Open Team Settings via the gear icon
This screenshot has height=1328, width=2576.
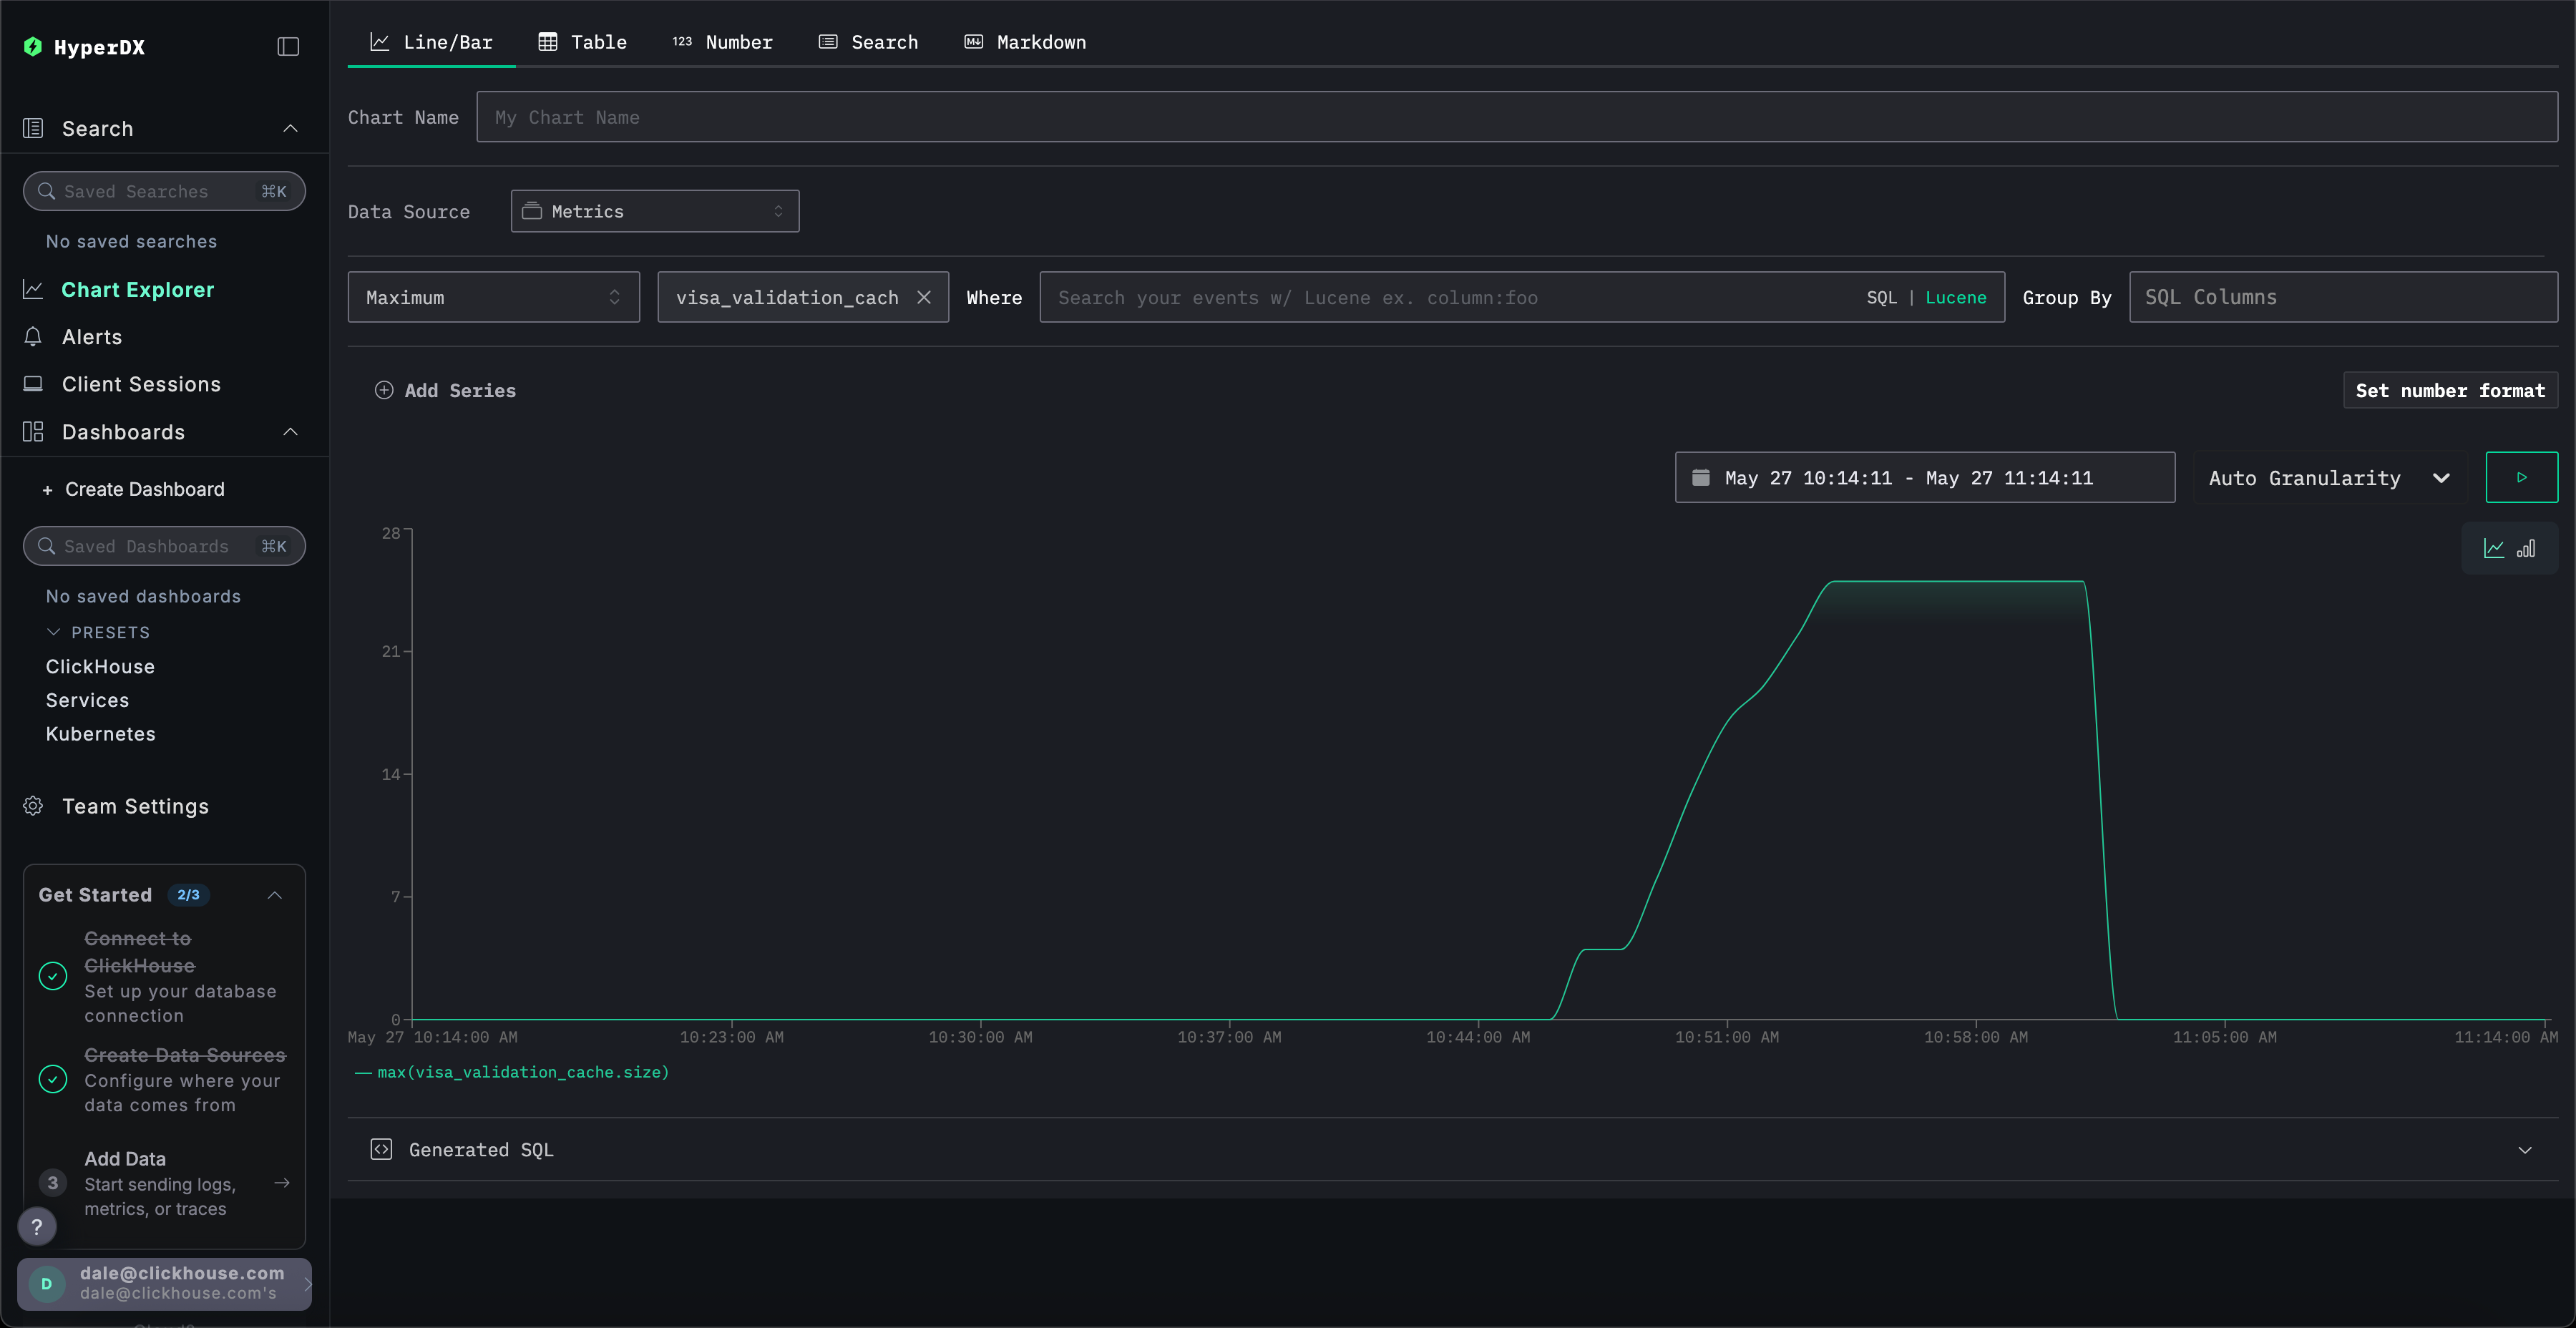coord(33,806)
